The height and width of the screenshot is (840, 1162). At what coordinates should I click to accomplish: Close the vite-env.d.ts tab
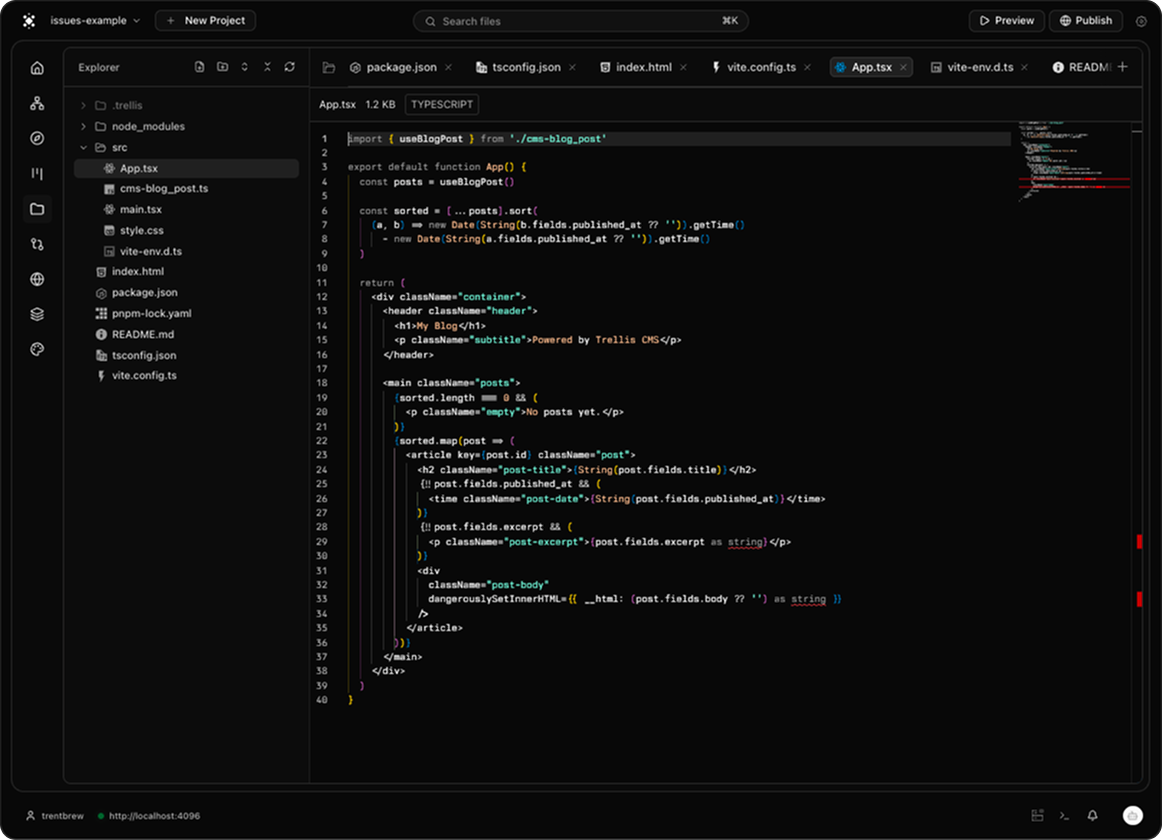(x=1024, y=67)
